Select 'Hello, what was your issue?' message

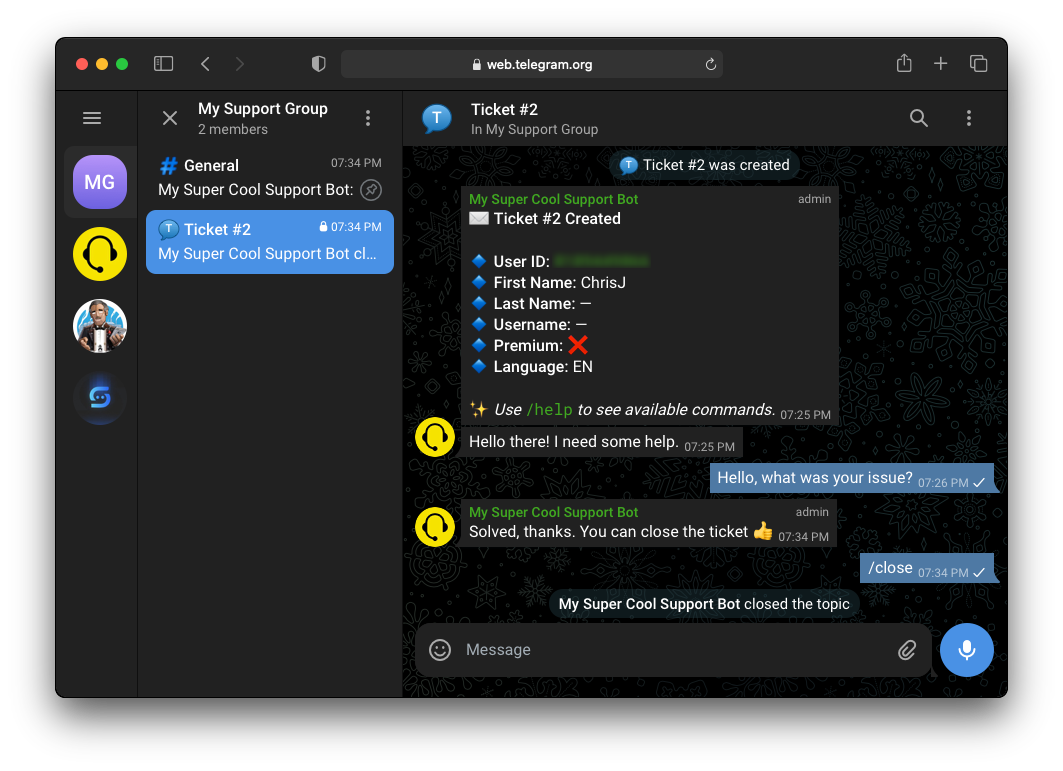pos(851,478)
